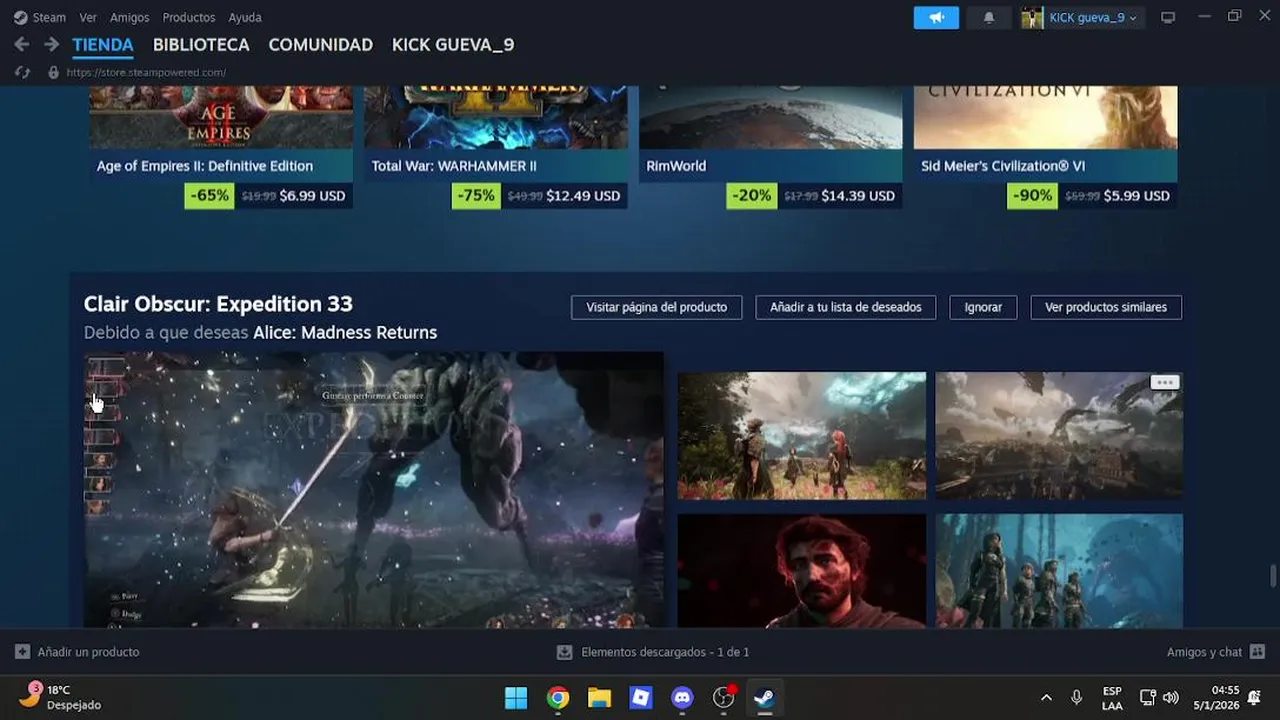Viewport: 1280px width, 720px height.
Task: Click the padlock security icon
Action: 53,72
